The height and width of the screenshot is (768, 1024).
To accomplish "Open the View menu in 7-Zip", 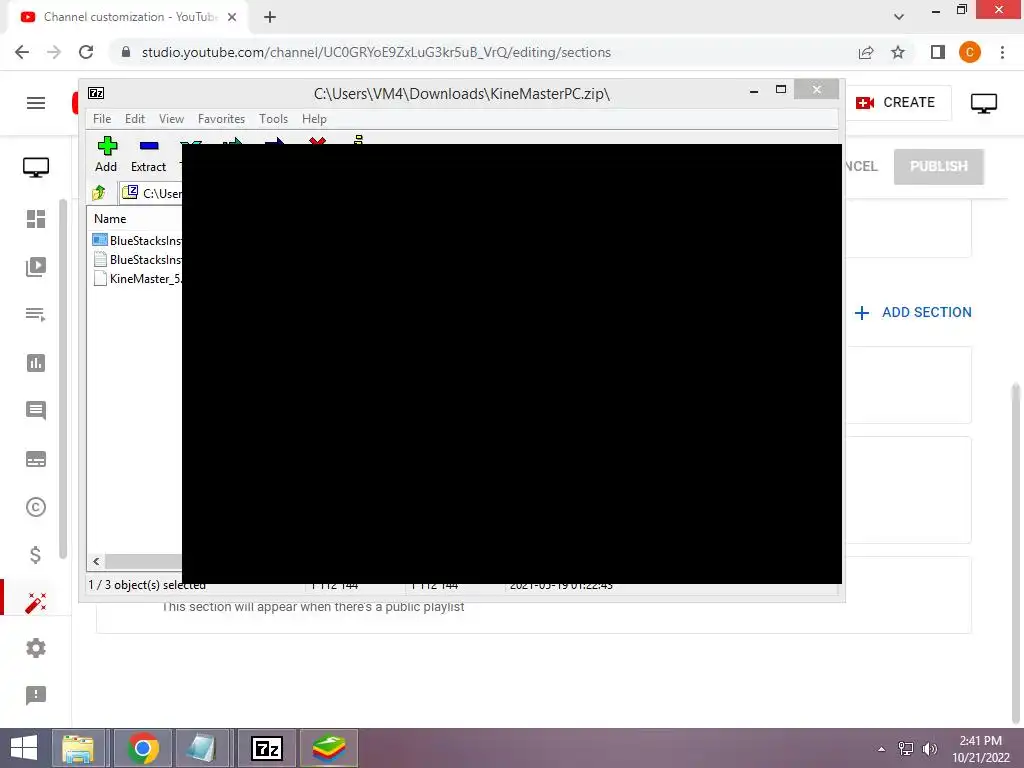I will point(171,119).
